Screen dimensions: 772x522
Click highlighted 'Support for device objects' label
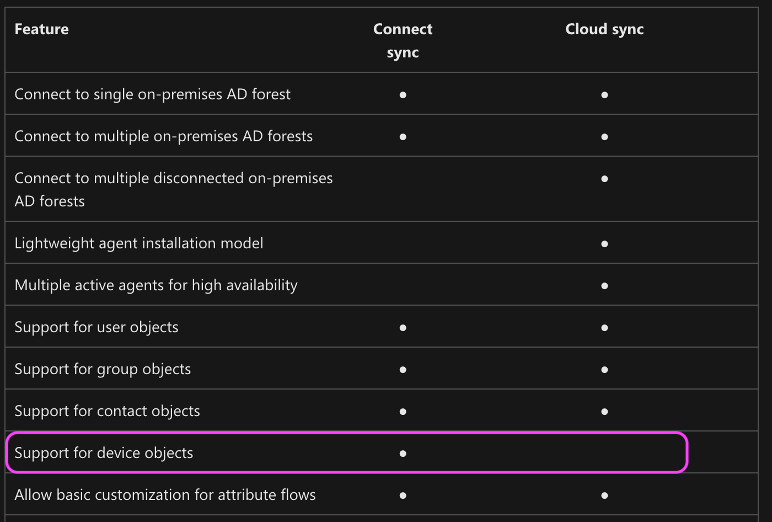click(103, 453)
